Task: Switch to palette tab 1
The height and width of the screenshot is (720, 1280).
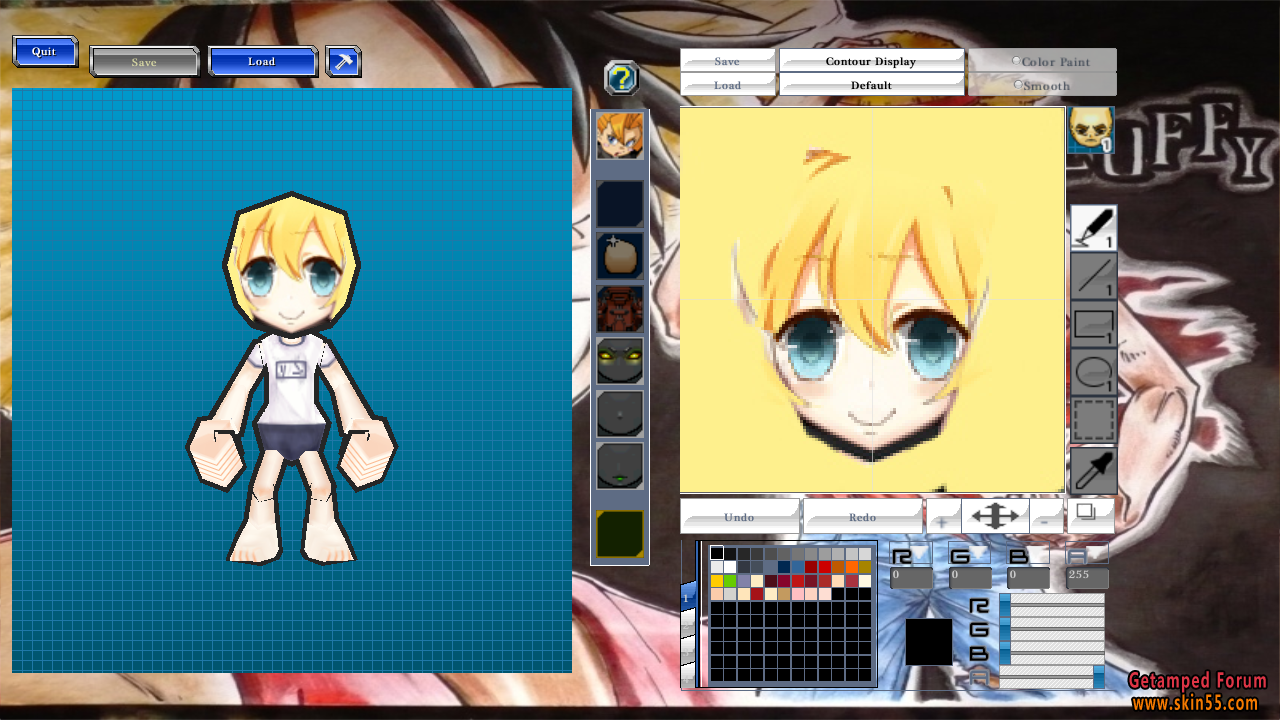Action: 687,596
